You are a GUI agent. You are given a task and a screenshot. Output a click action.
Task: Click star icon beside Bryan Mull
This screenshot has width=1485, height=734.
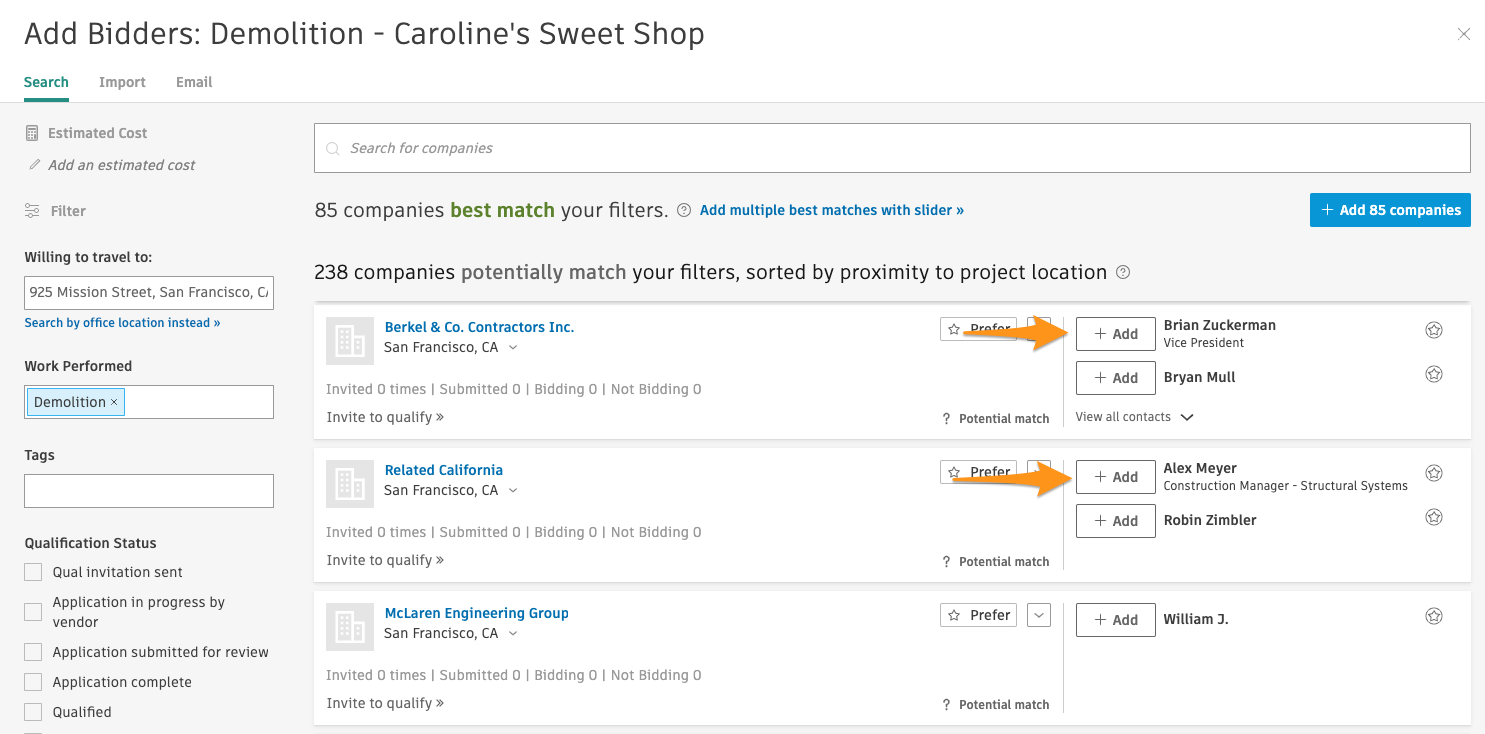click(x=1433, y=375)
